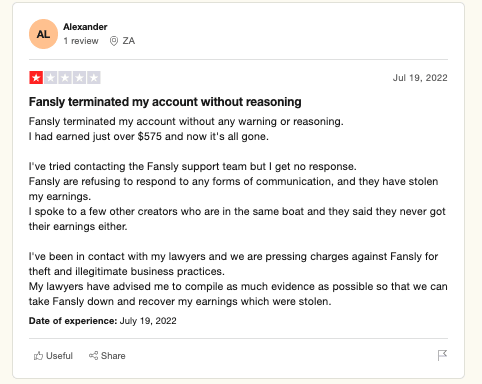Flag this review with the flag icon

[x=442, y=355]
